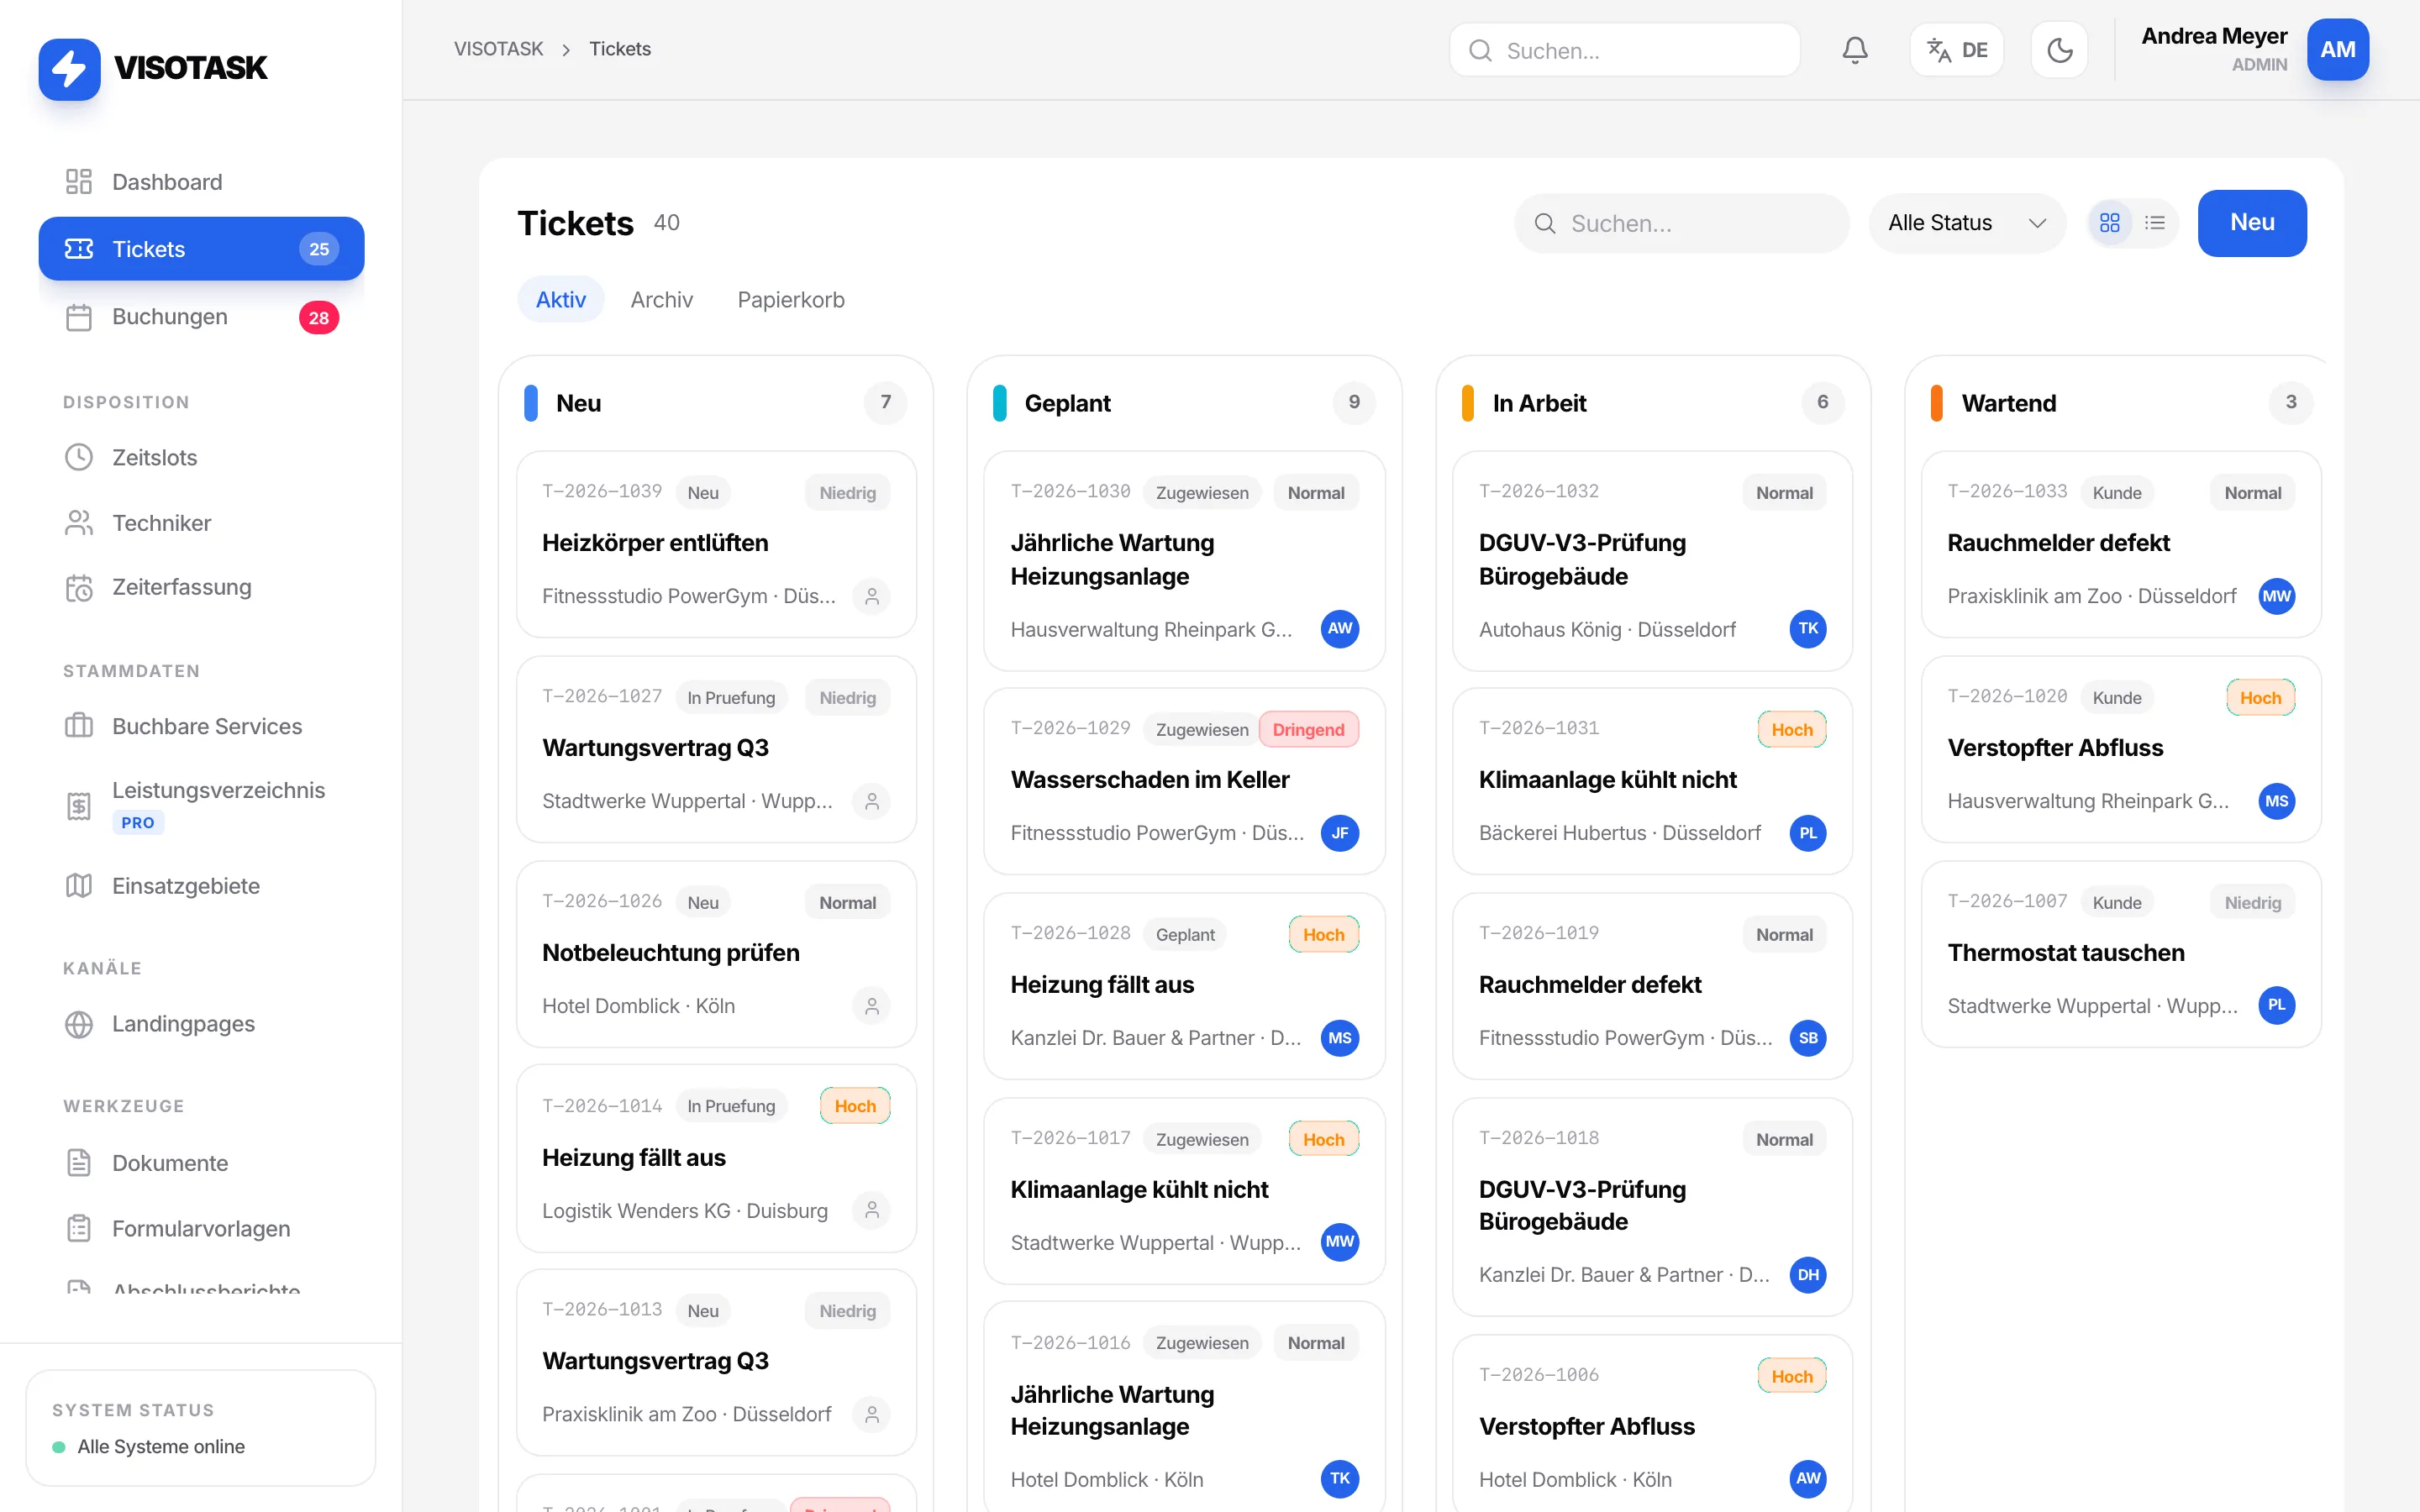
Task: Click TK avatar on ticket T-2026-1016
Action: pyautogui.click(x=1340, y=1479)
